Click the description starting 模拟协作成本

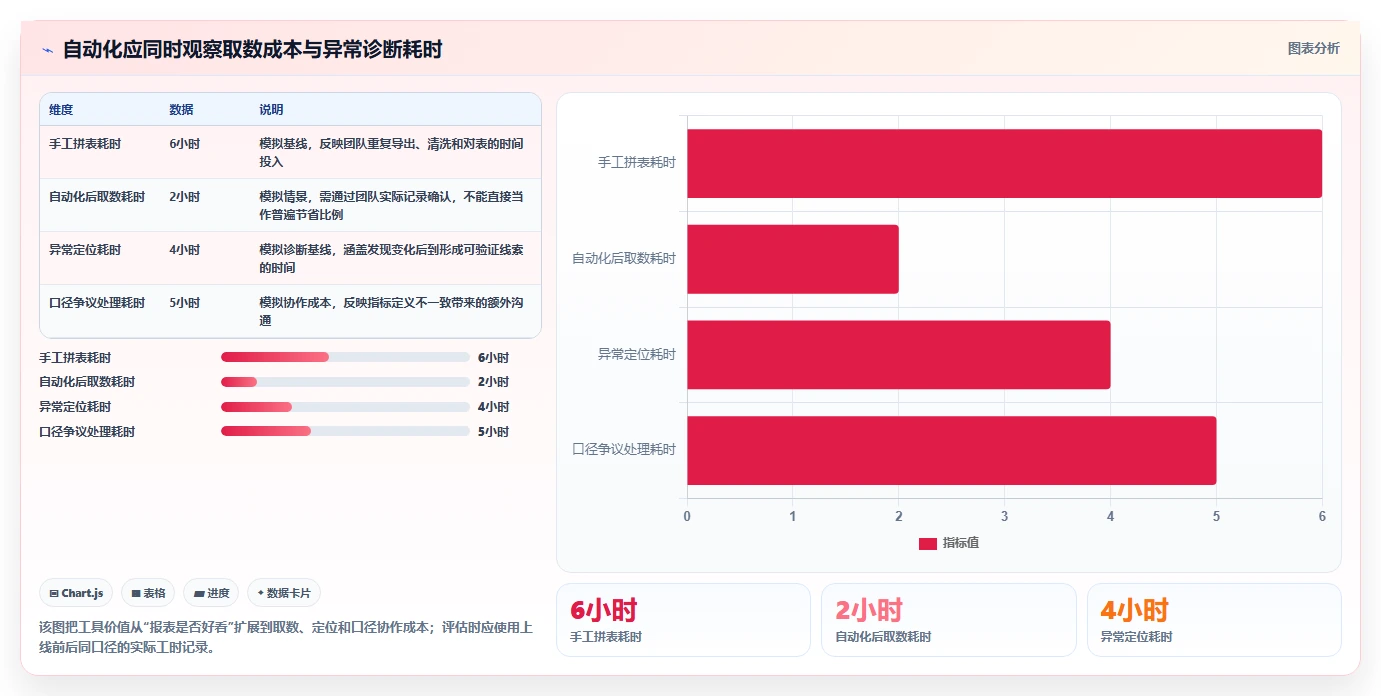[x=391, y=312]
